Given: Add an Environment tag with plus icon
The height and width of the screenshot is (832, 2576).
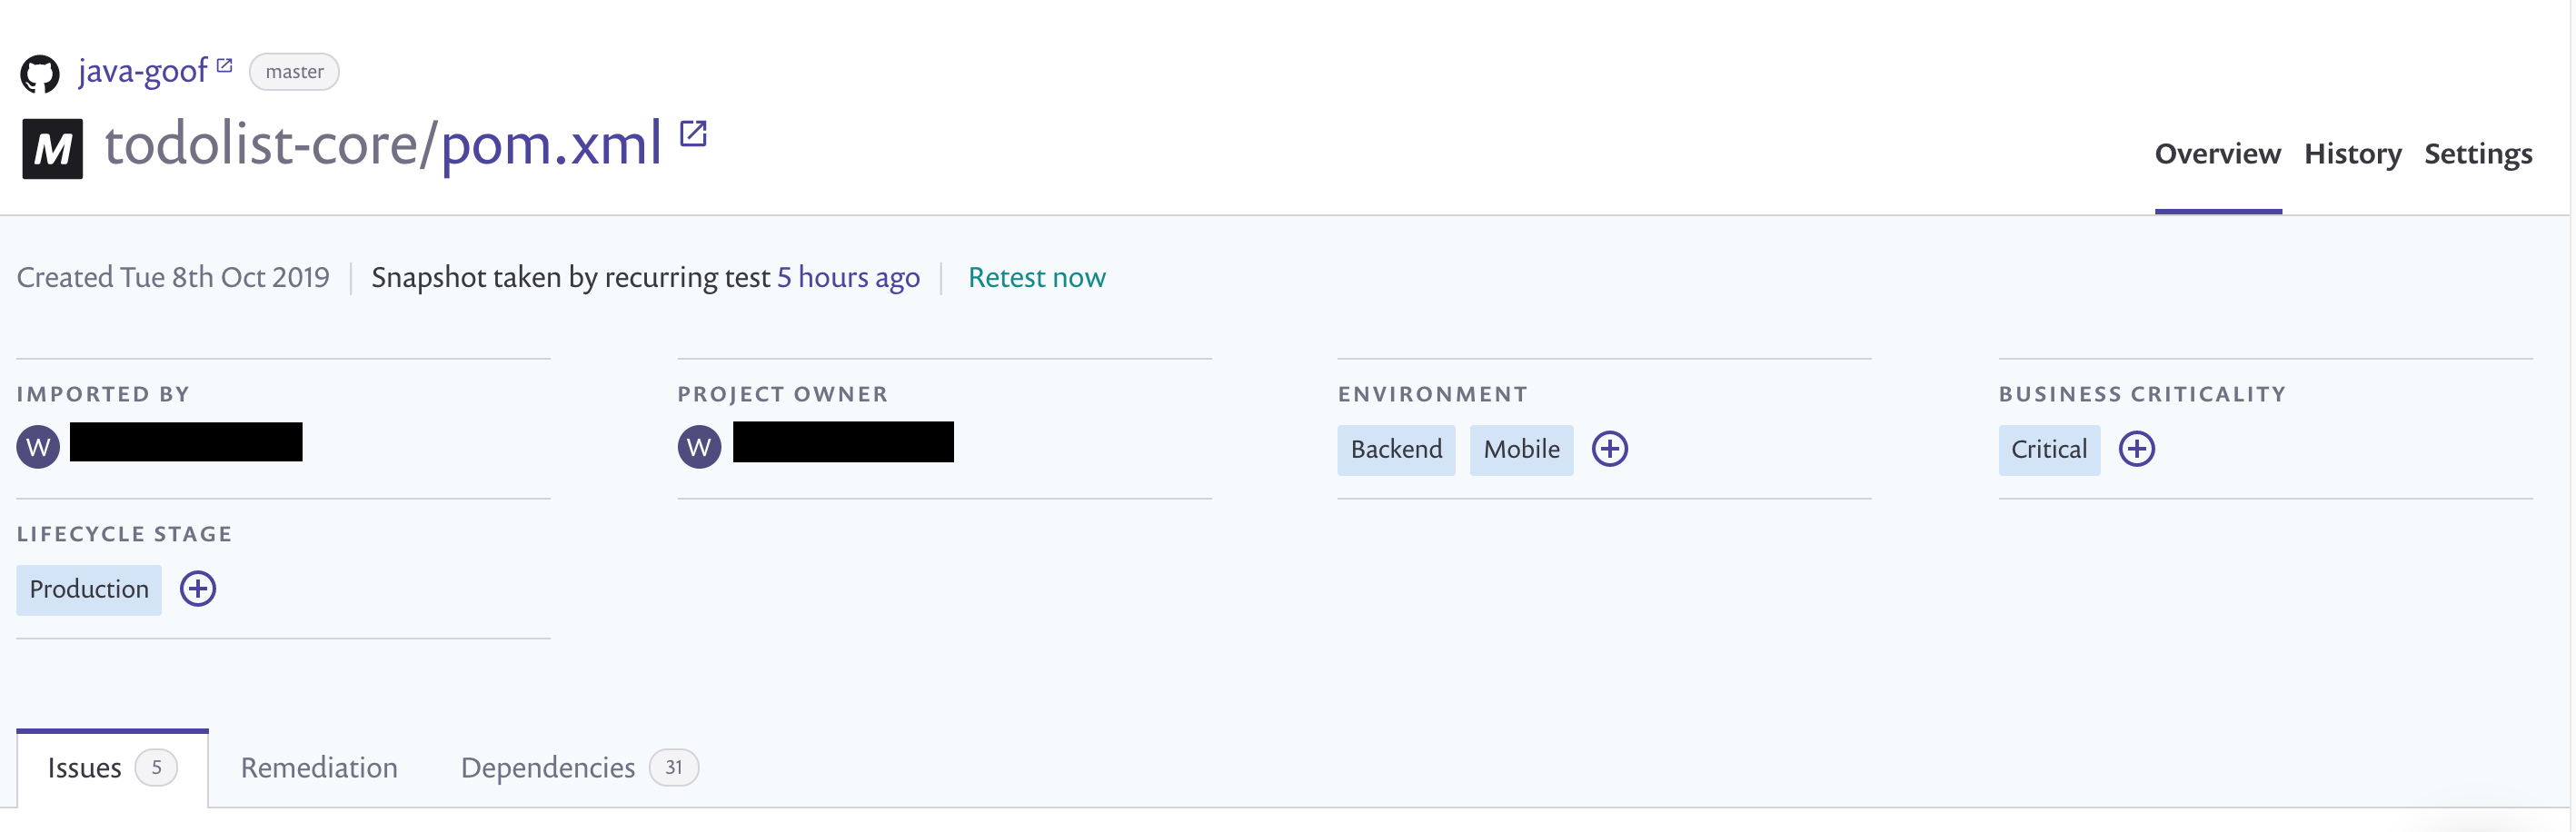Looking at the screenshot, I should 1609,449.
